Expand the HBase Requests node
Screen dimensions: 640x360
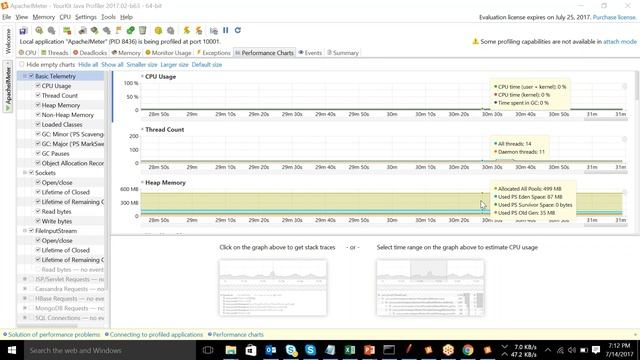click(x=25, y=298)
